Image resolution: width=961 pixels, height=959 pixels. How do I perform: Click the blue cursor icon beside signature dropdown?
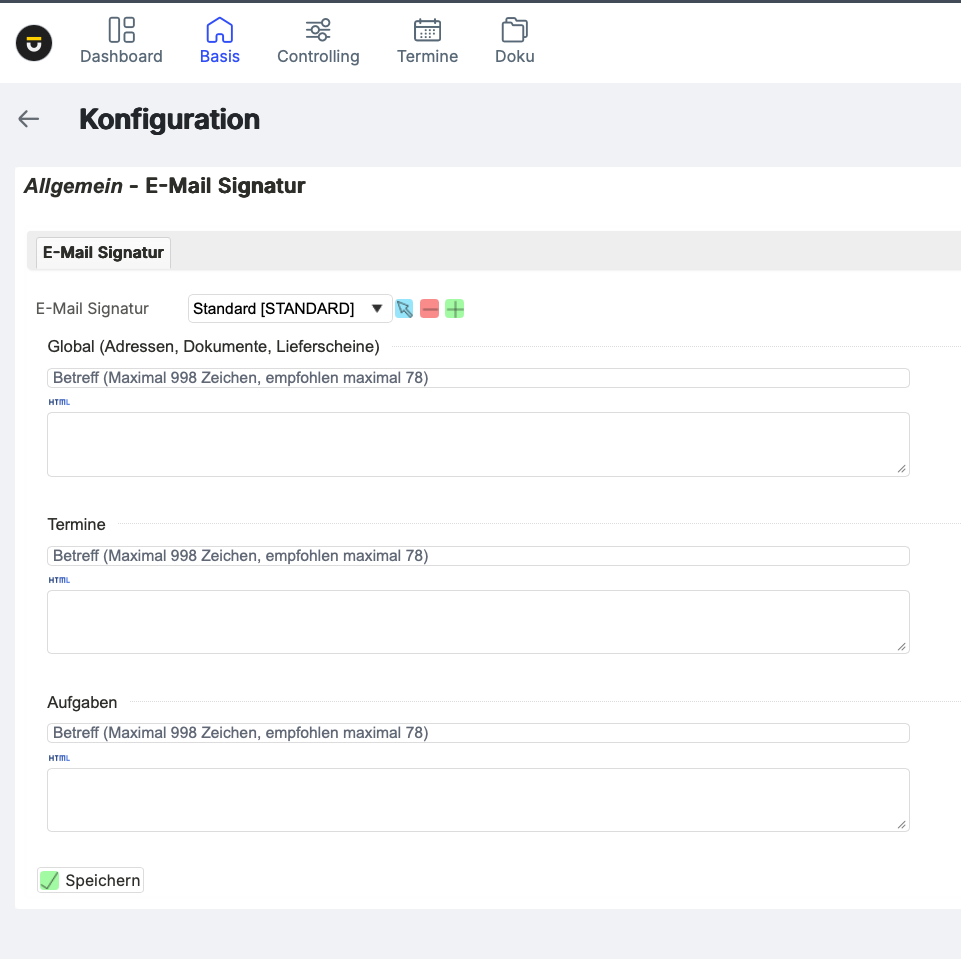point(404,309)
